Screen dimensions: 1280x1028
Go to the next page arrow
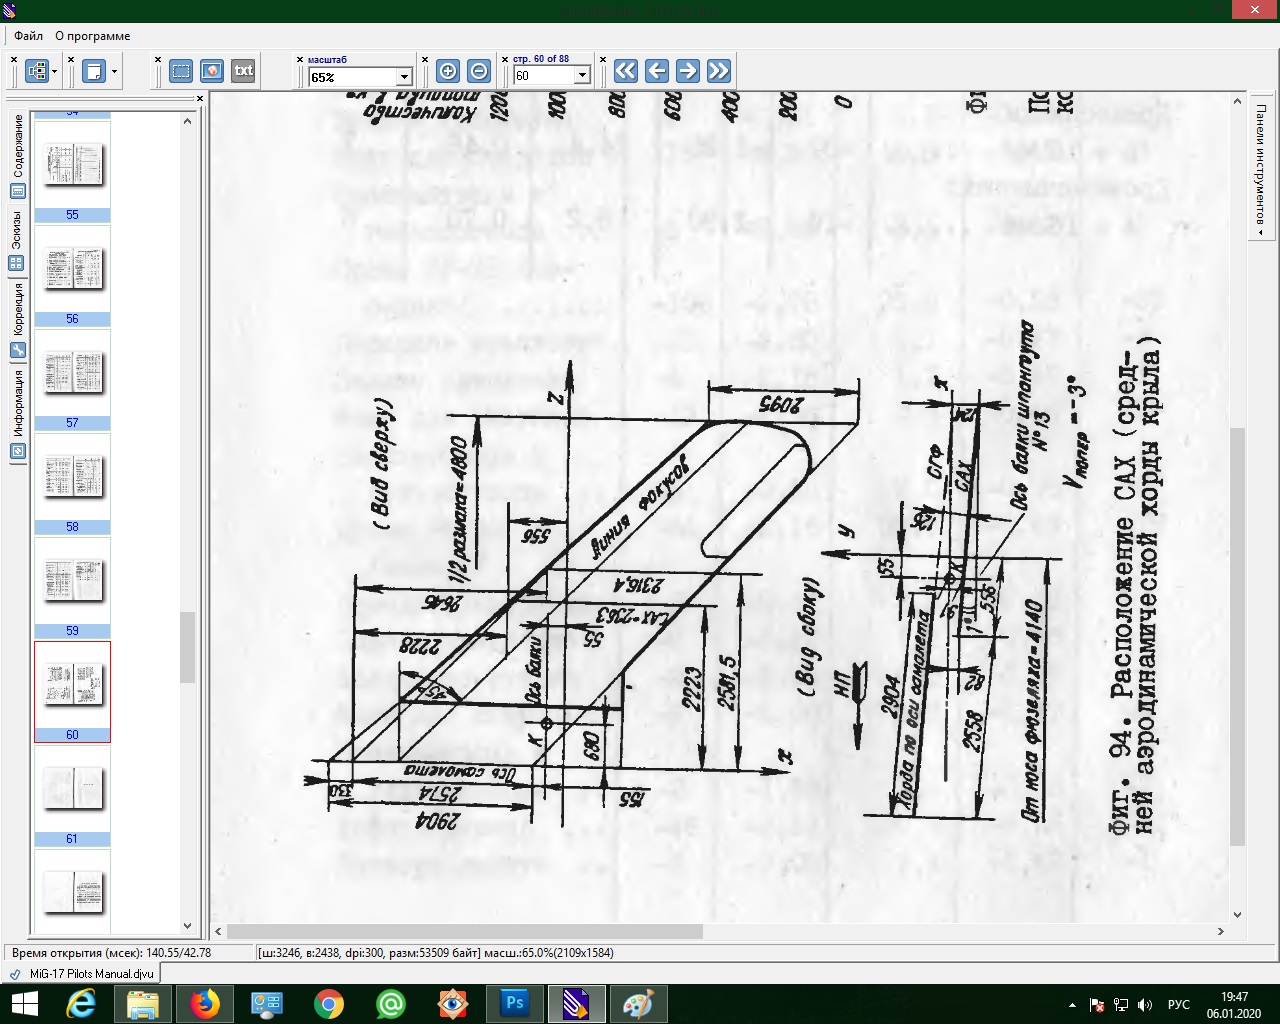688,71
